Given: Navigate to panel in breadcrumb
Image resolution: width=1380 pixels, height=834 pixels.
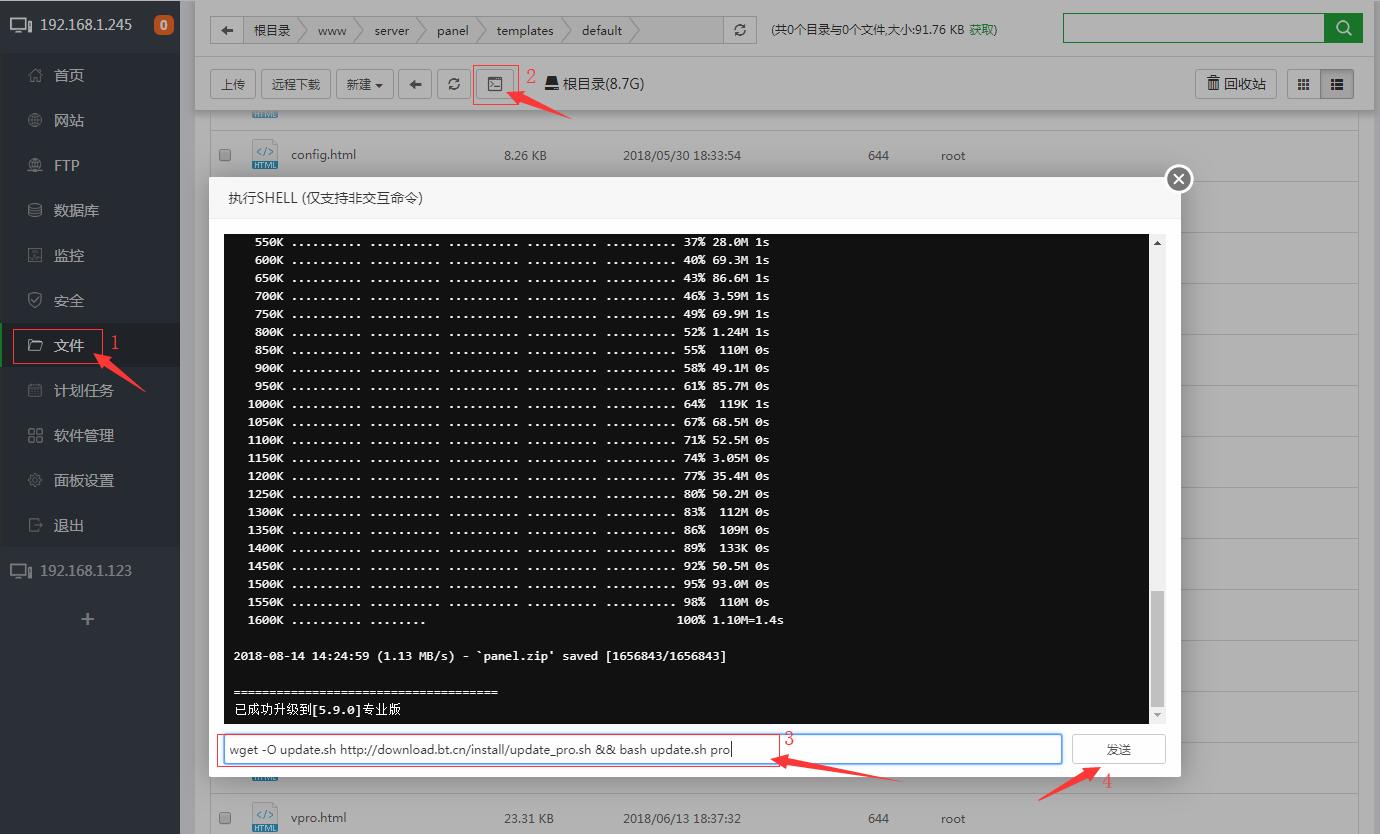Looking at the screenshot, I should click(x=453, y=30).
